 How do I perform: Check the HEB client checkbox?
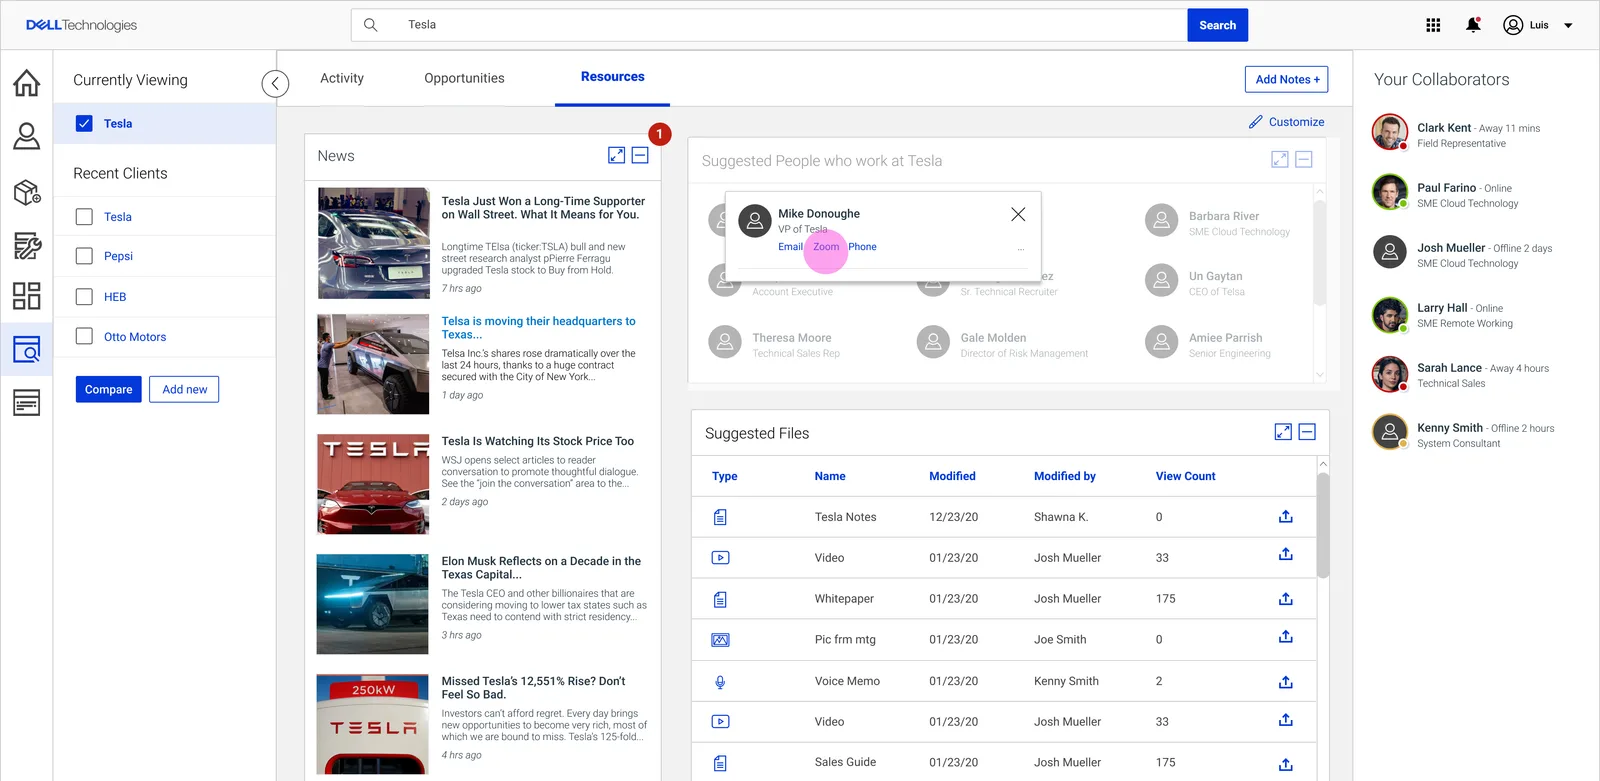click(84, 296)
